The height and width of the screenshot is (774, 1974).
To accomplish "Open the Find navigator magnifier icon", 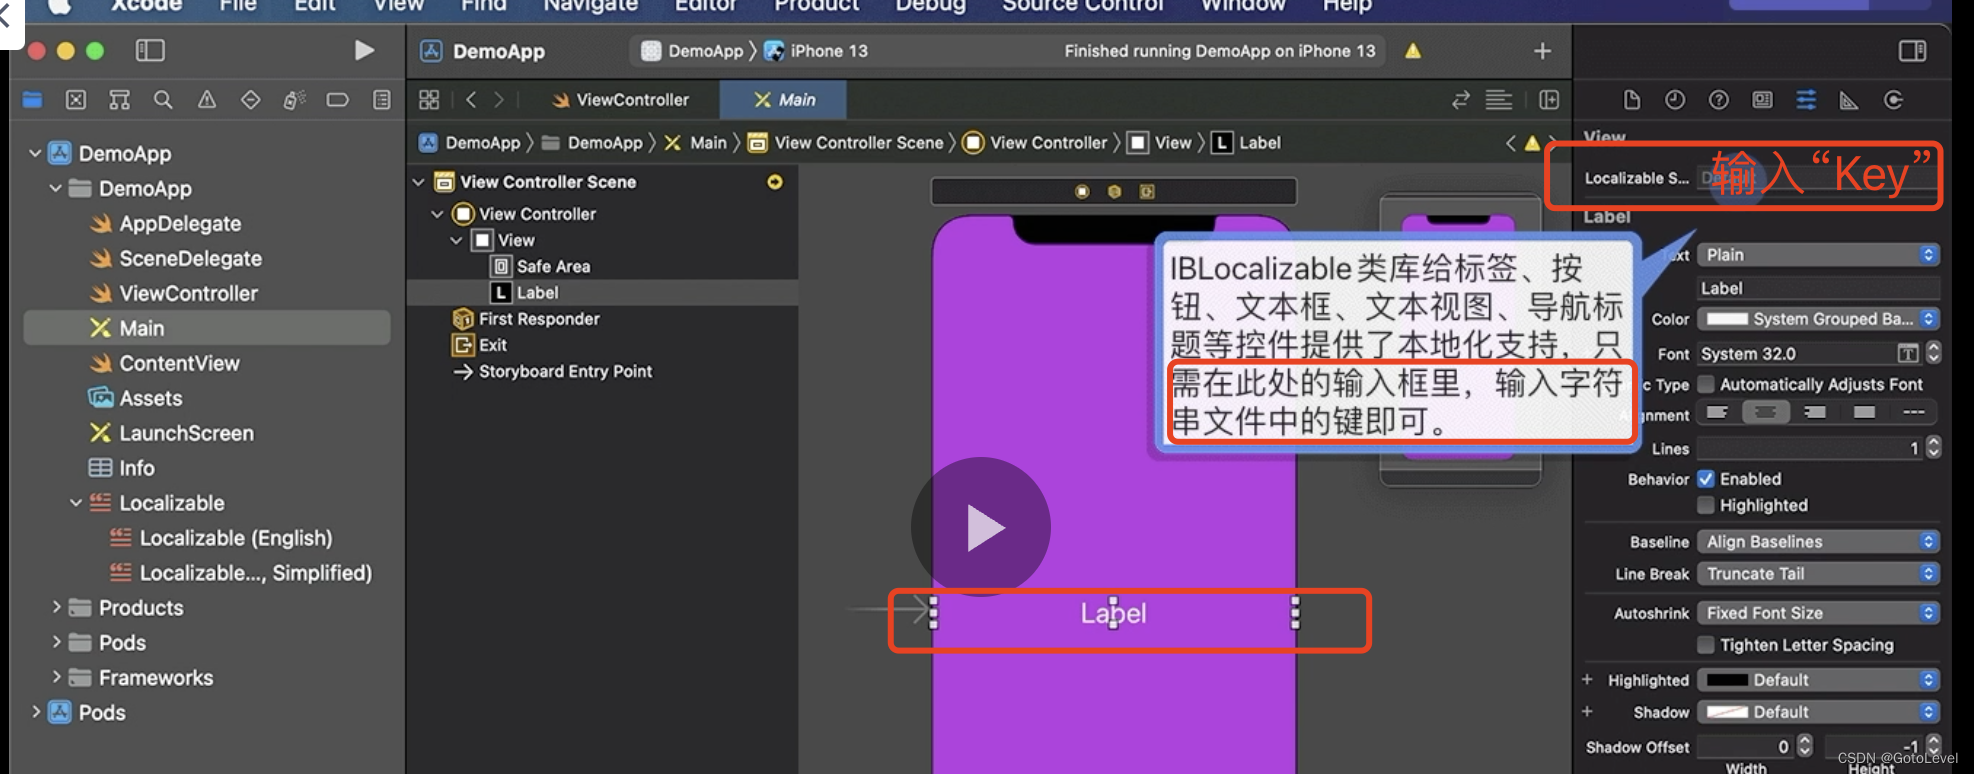I will [x=163, y=99].
